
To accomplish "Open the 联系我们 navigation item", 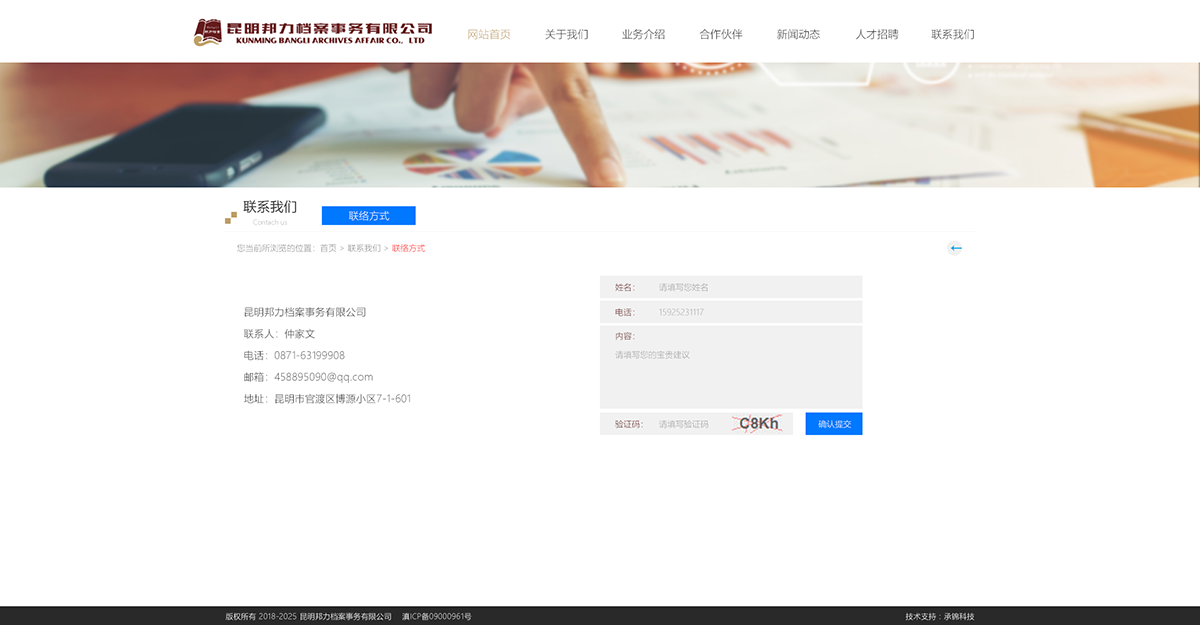I will [x=953, y=33].
